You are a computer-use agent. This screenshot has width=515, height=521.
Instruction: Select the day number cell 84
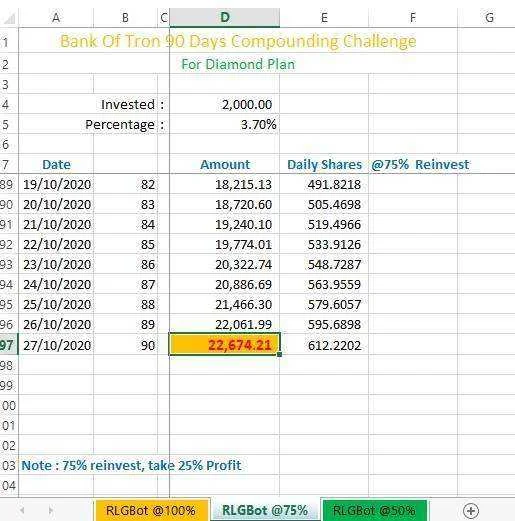(x=125, y=224)
